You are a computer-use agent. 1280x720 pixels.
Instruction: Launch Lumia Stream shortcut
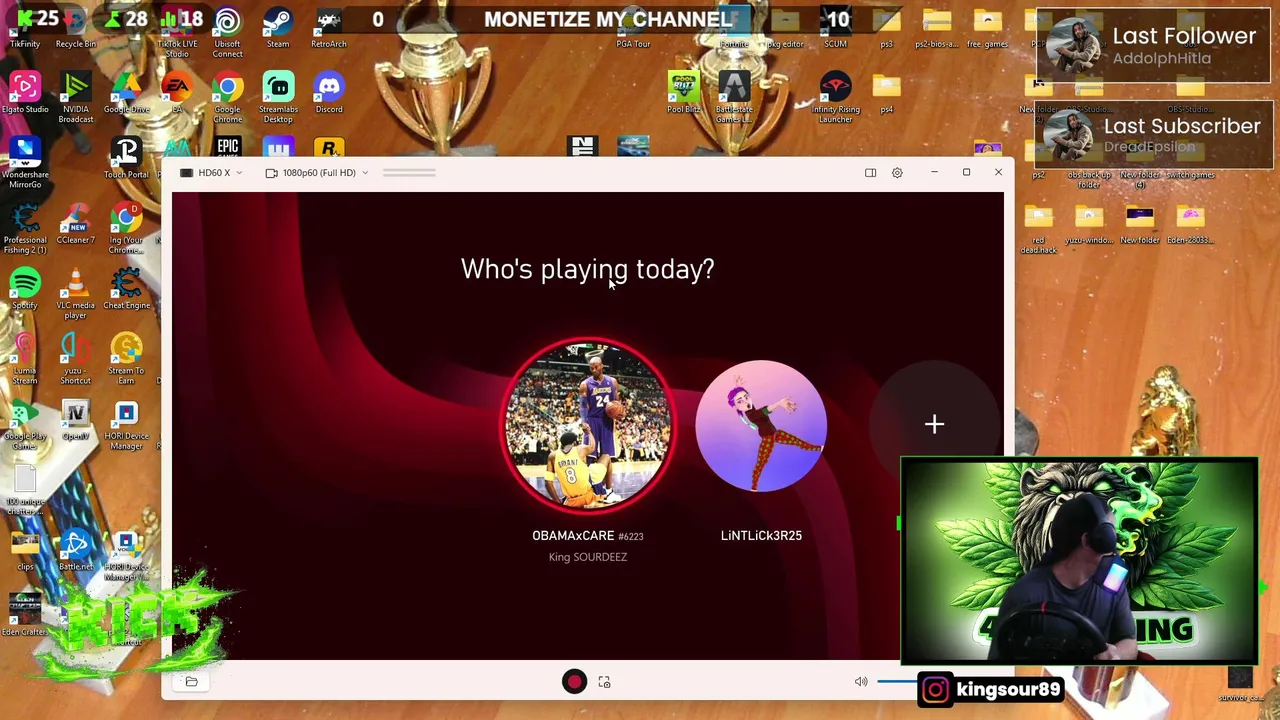pos(25,359)
